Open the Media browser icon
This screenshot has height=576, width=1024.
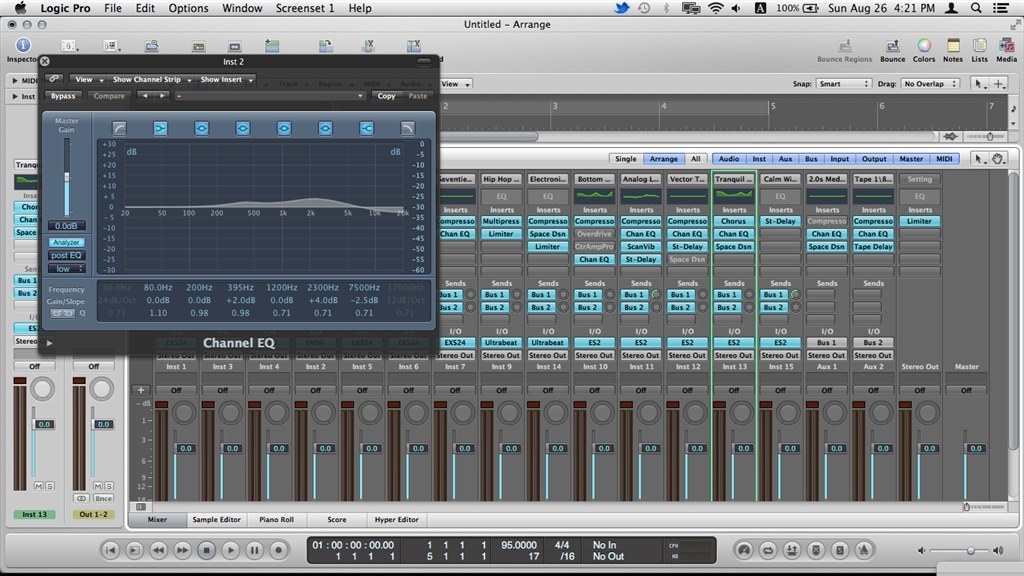1006,46
